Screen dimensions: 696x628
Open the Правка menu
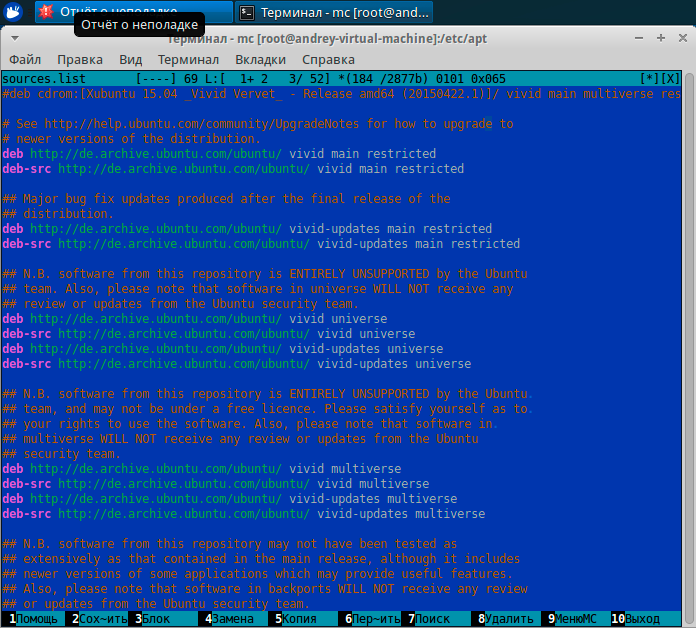click(80, 59)
